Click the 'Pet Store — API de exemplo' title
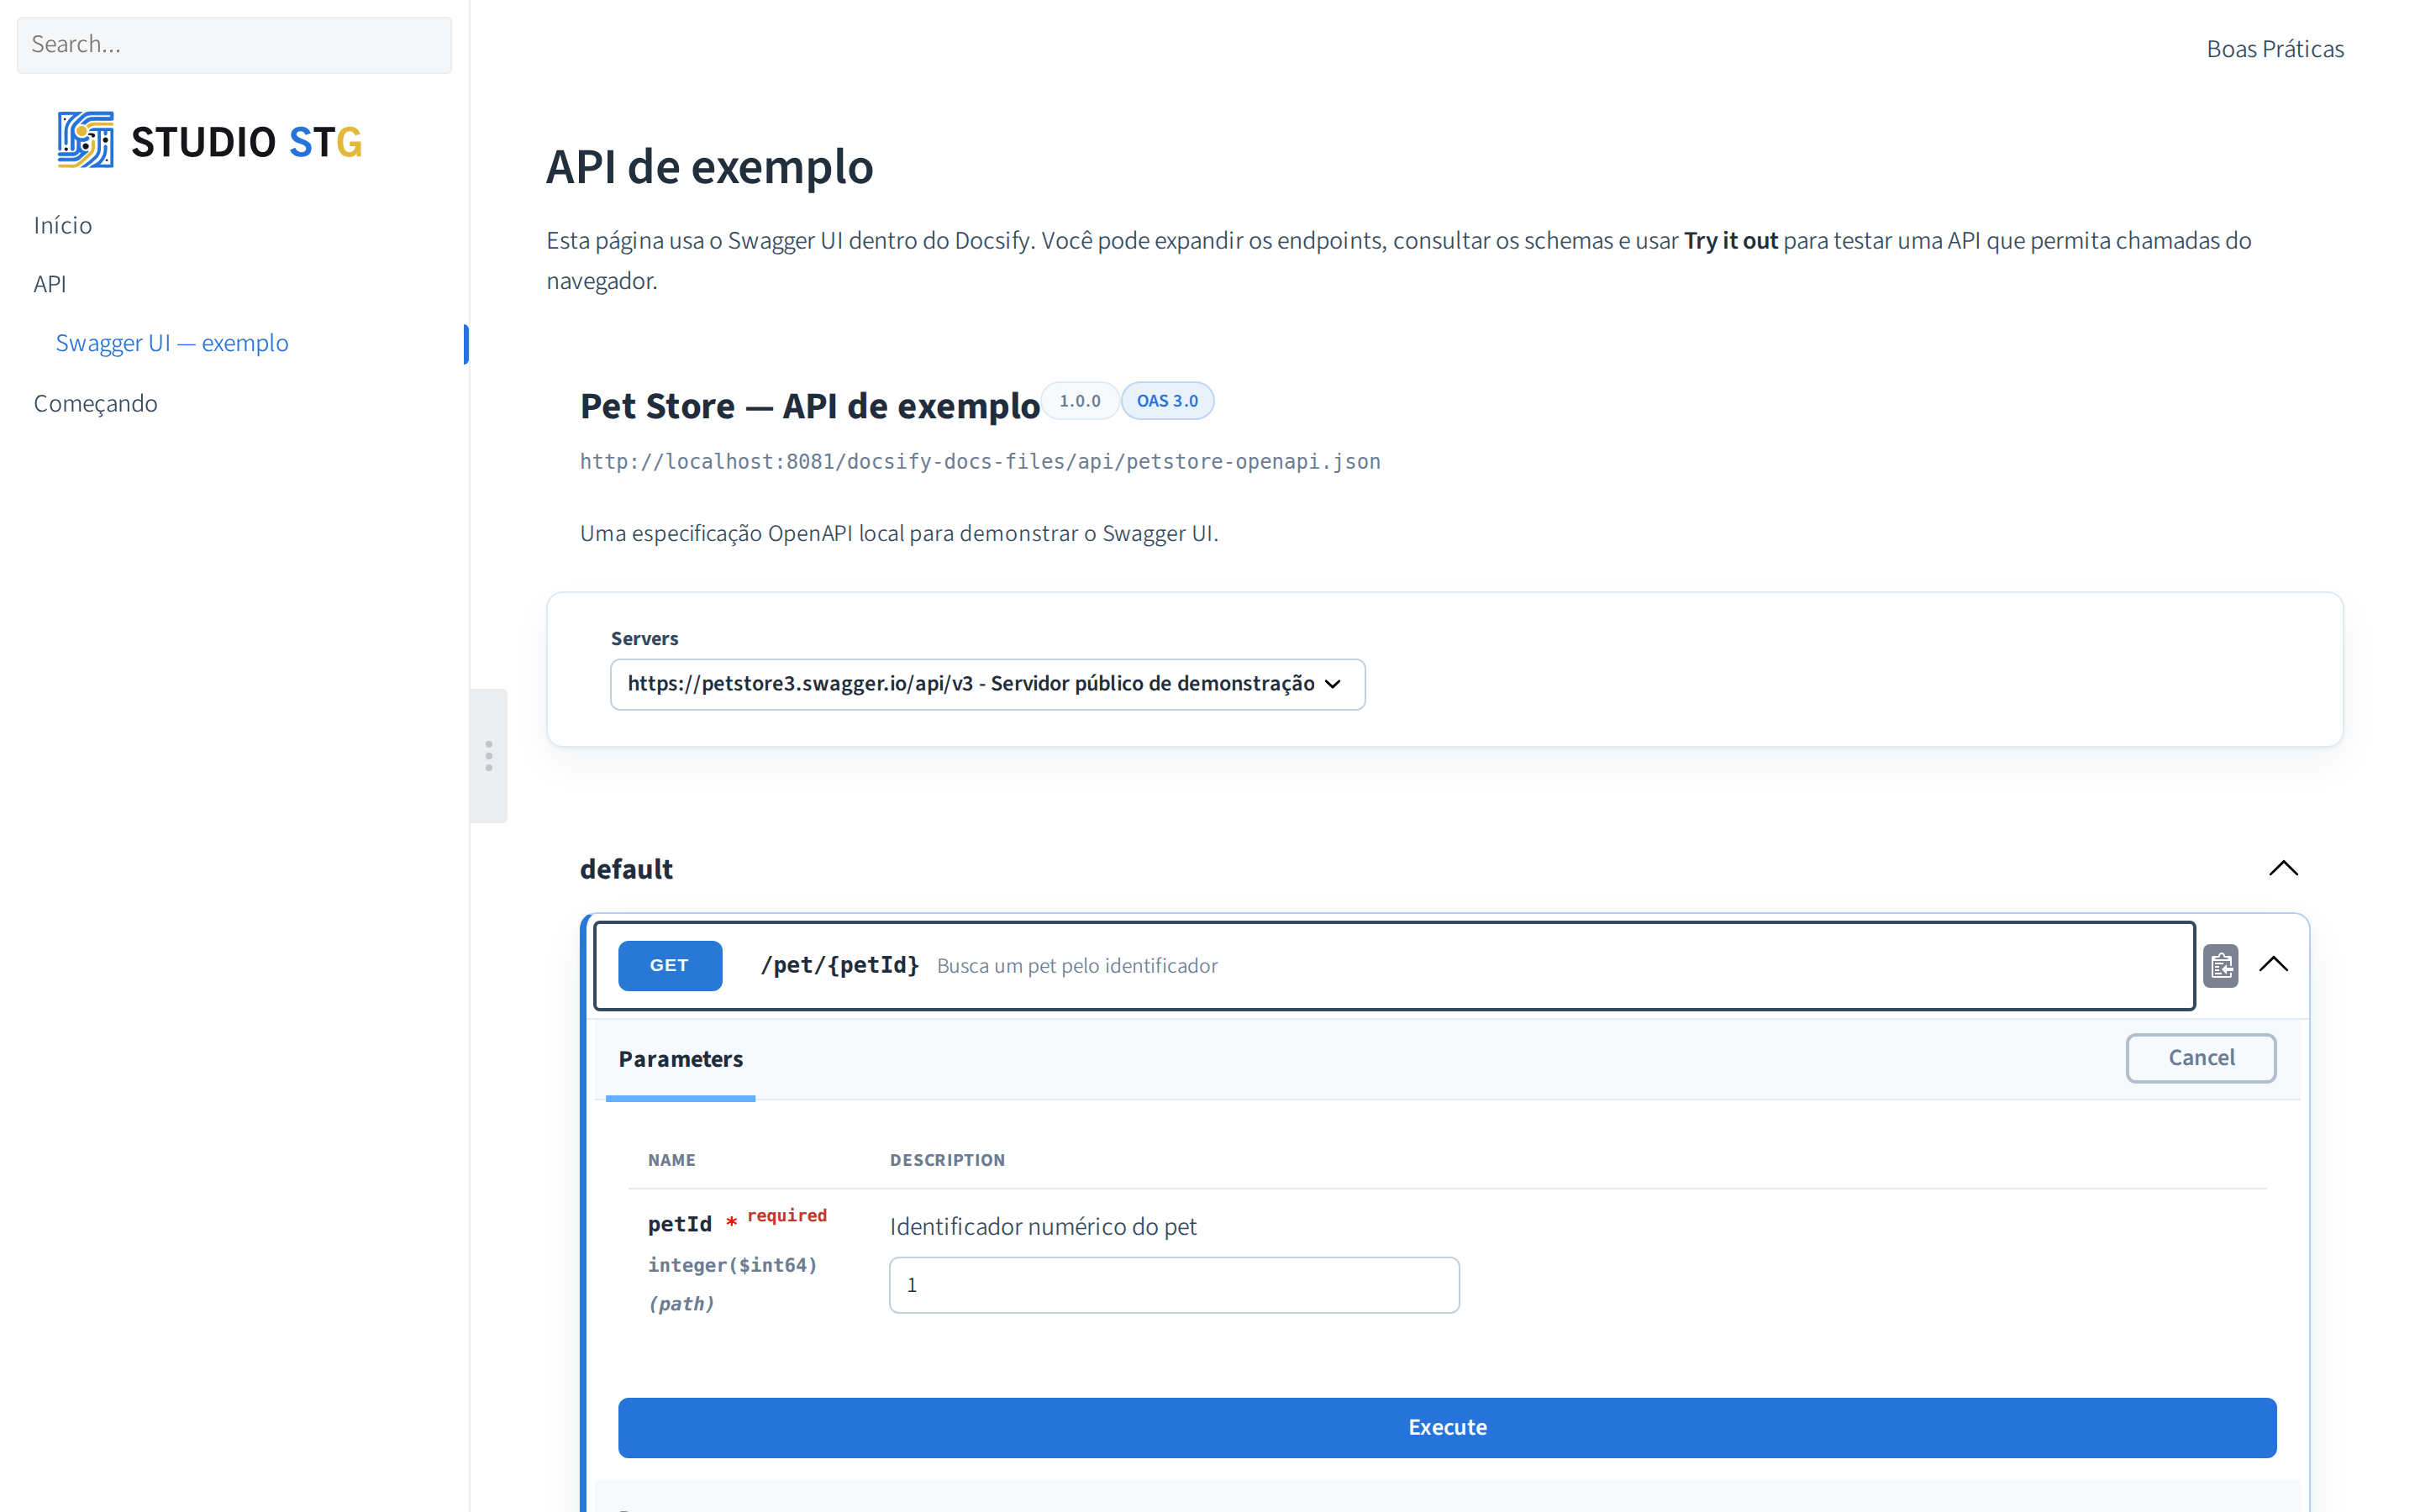 810,406
